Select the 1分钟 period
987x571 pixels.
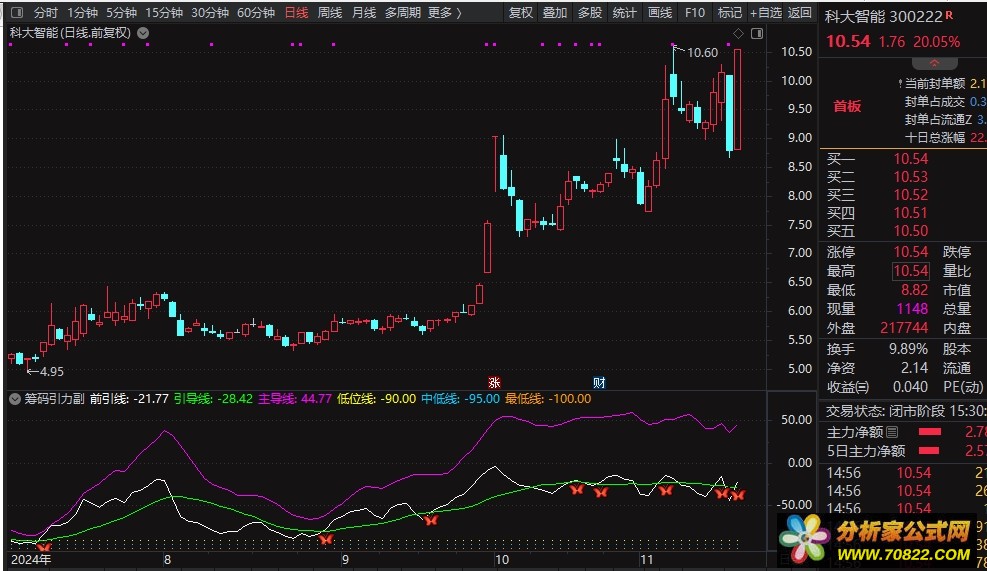[82, 13]
